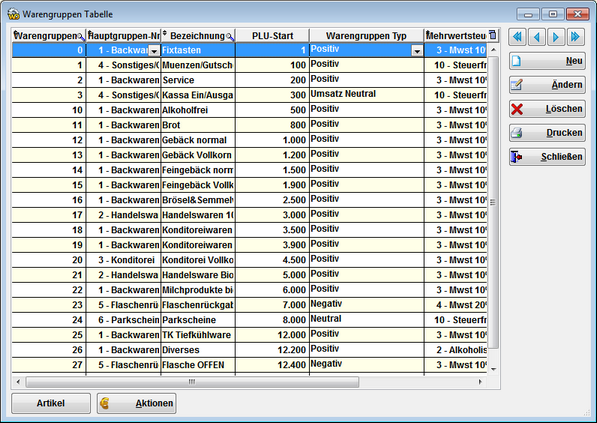Select the Parkscheine row
Viewport: 597px width, 423px height.
[x=249, y=320]
